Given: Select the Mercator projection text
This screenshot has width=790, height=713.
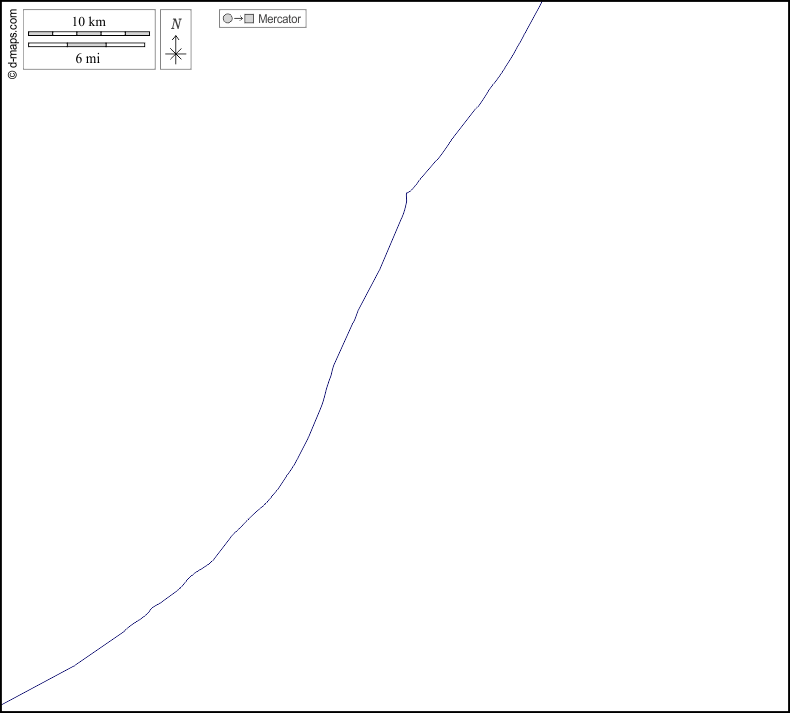Looking at the screenshot, I should (279, 19).
